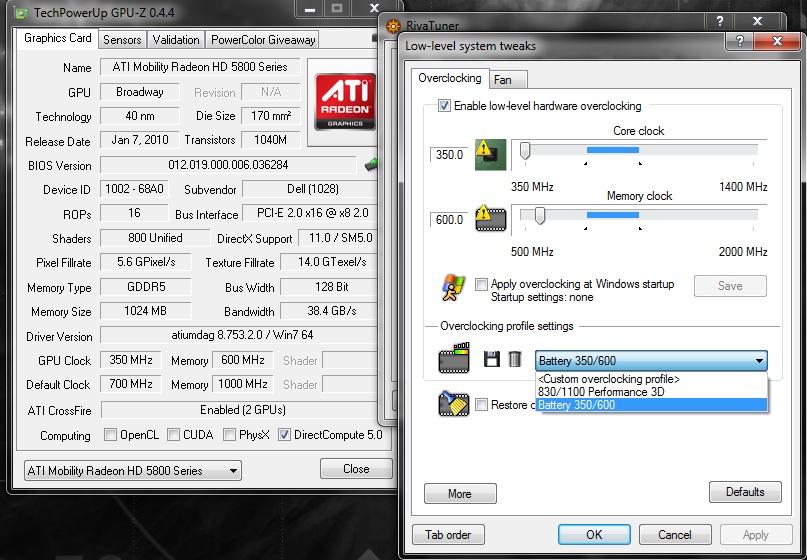Screen dimensions: 807x560
Task: Delete overclocking profile with trash icon
Action: pos(515,359)
